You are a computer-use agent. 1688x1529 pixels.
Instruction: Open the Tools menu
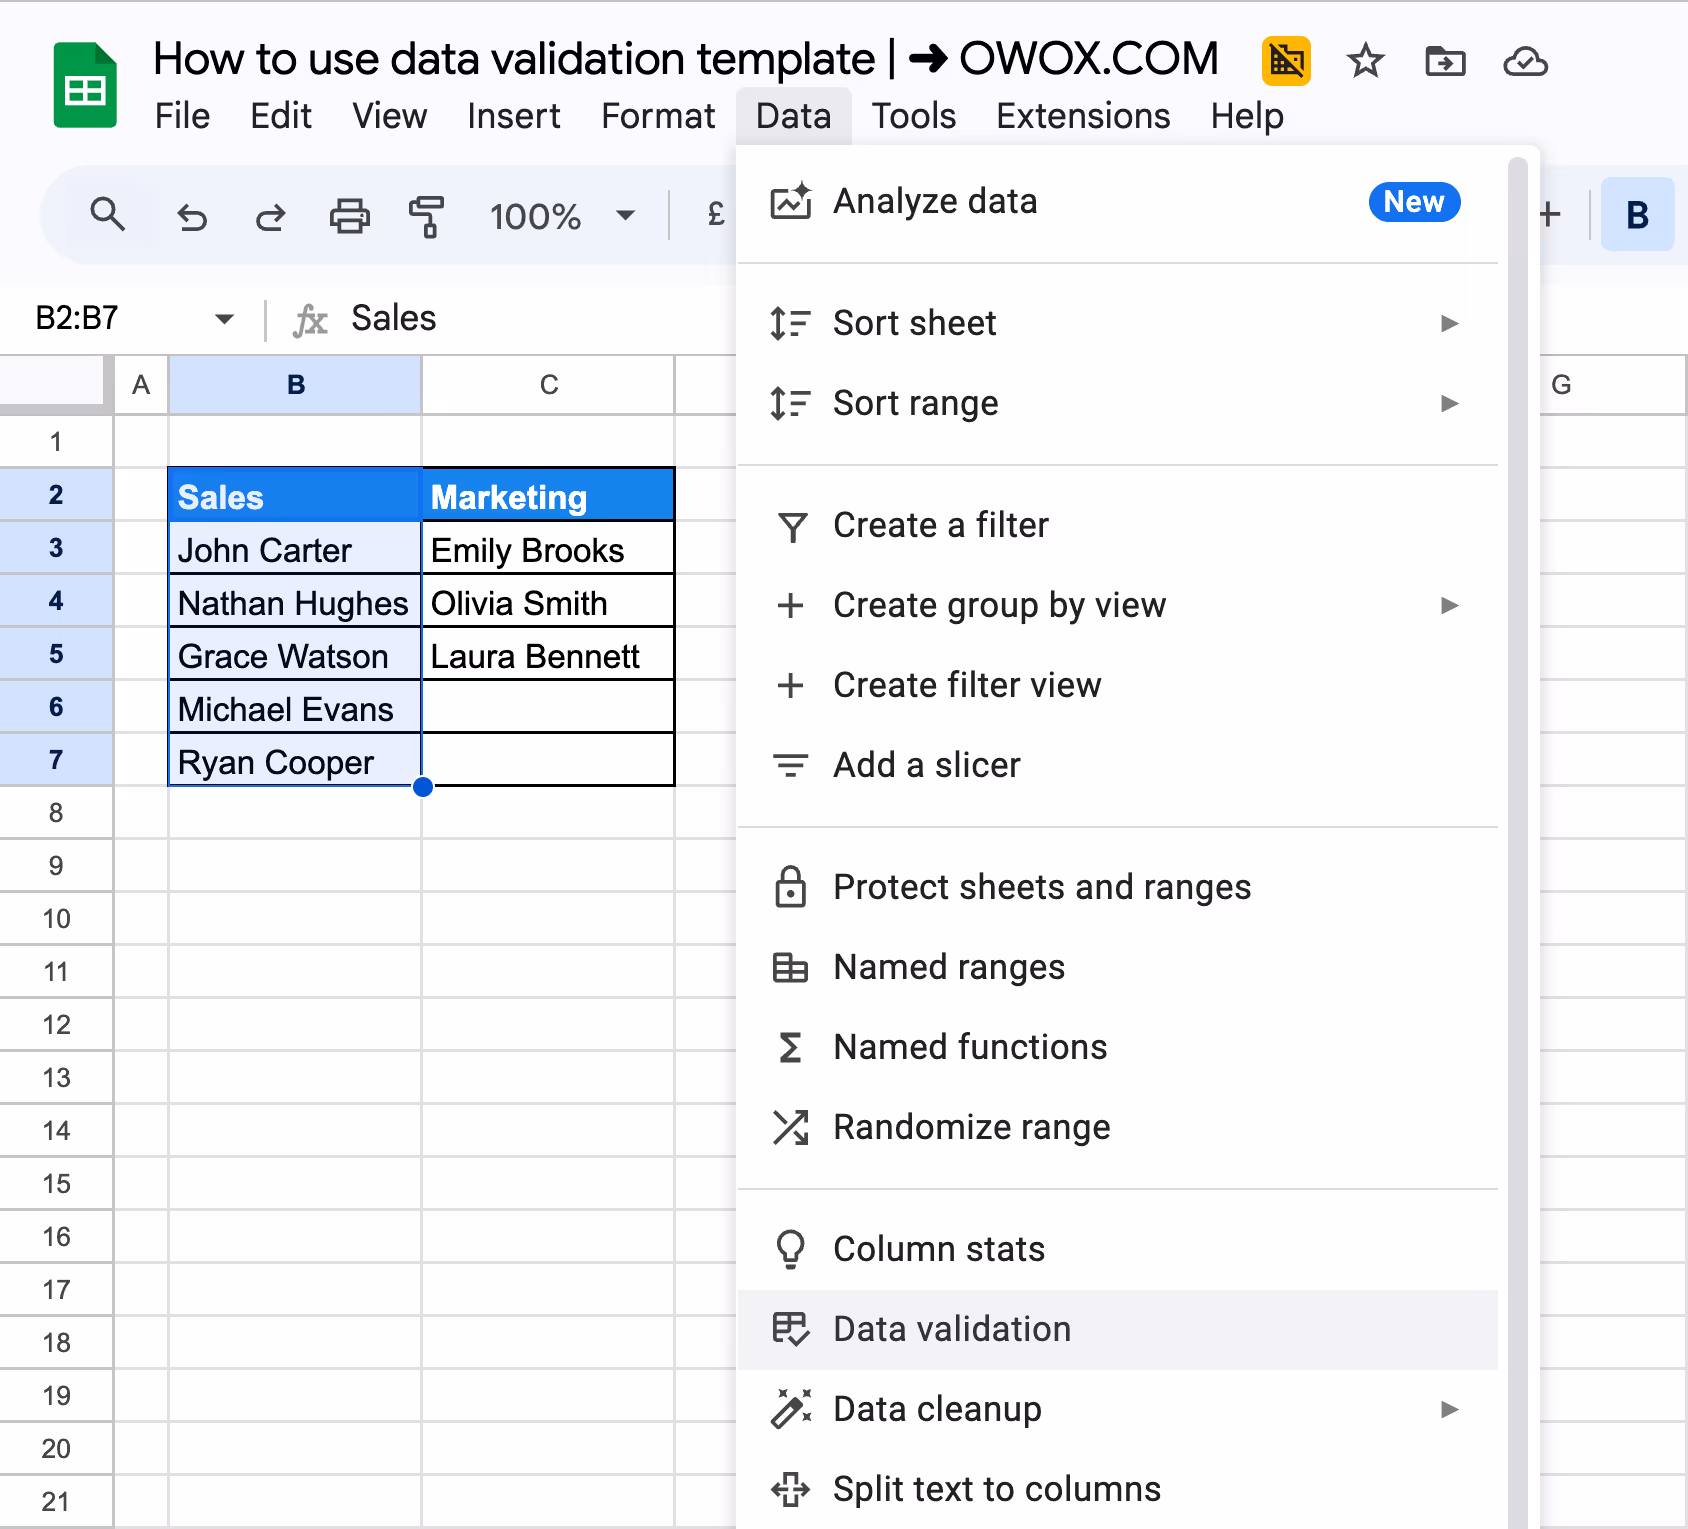point(913,115)
